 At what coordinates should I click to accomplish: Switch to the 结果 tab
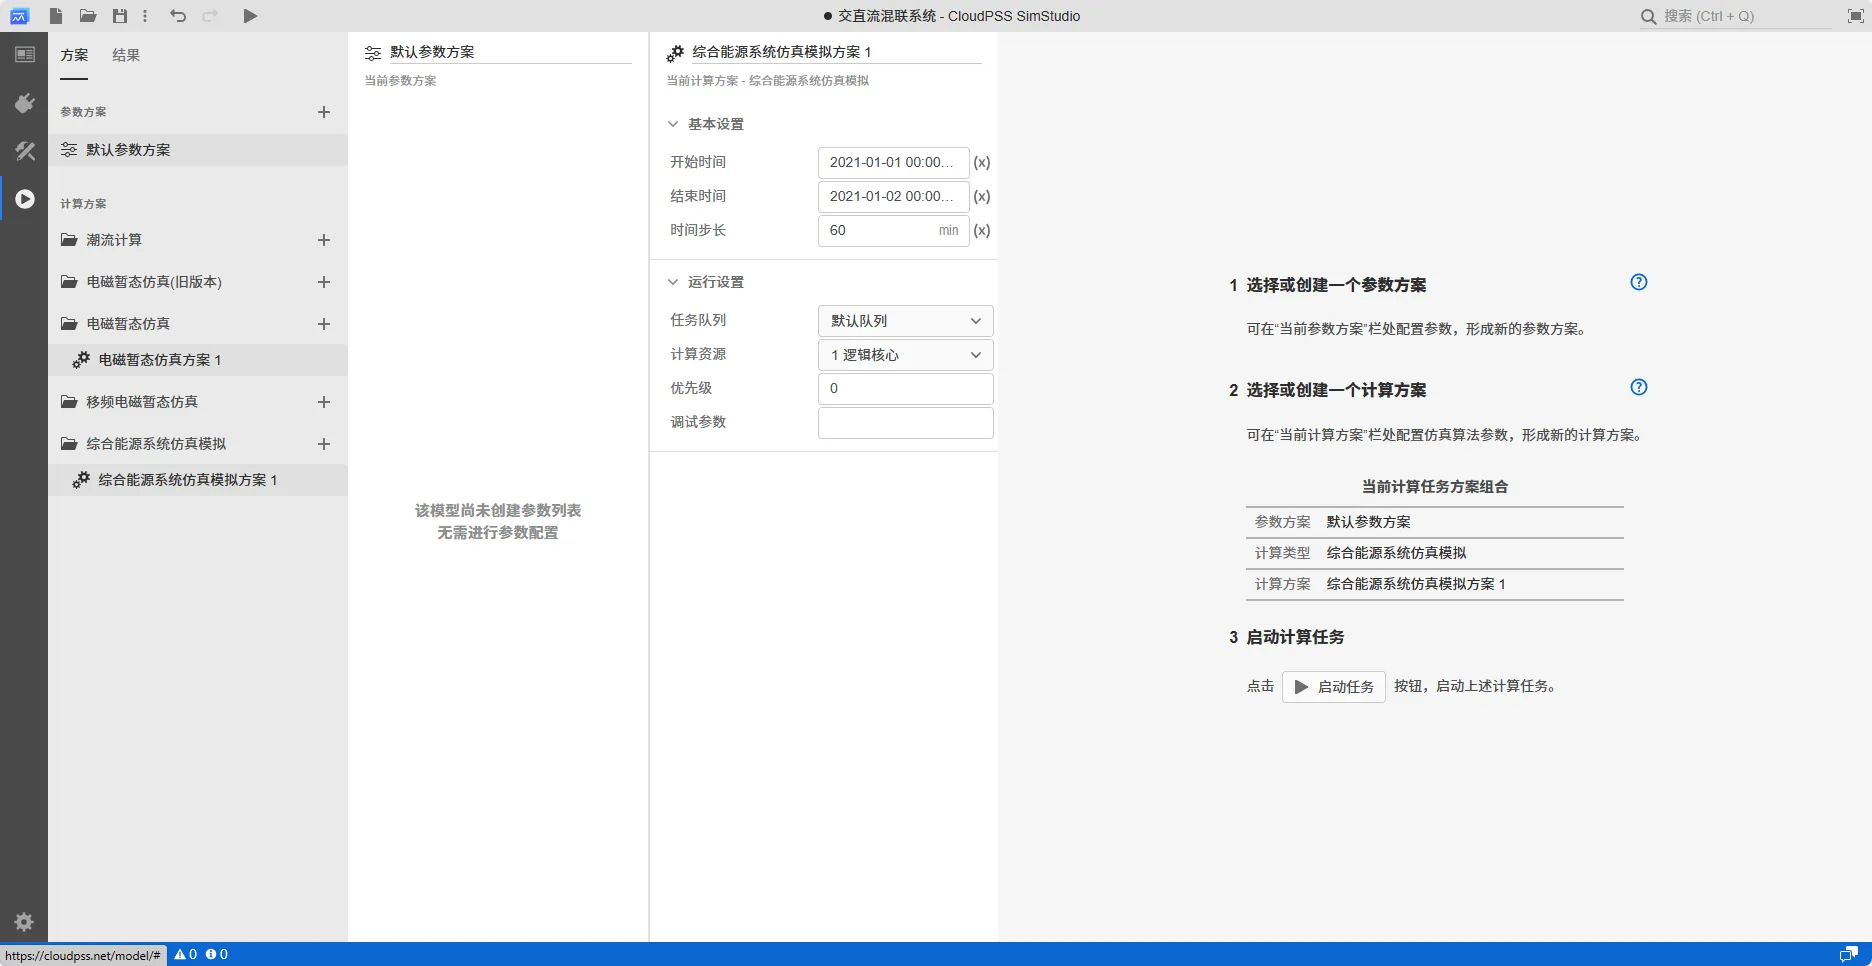126,56
